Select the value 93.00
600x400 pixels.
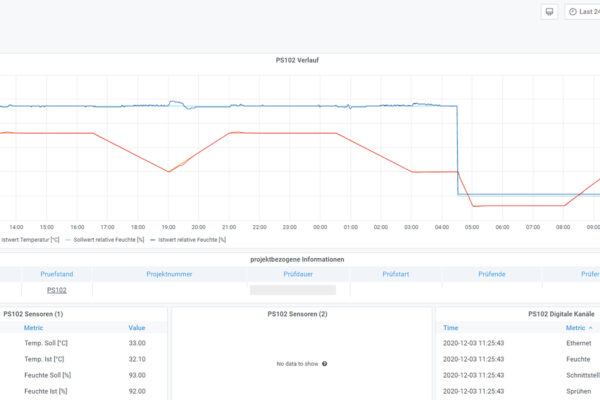(x=137, y=375)
